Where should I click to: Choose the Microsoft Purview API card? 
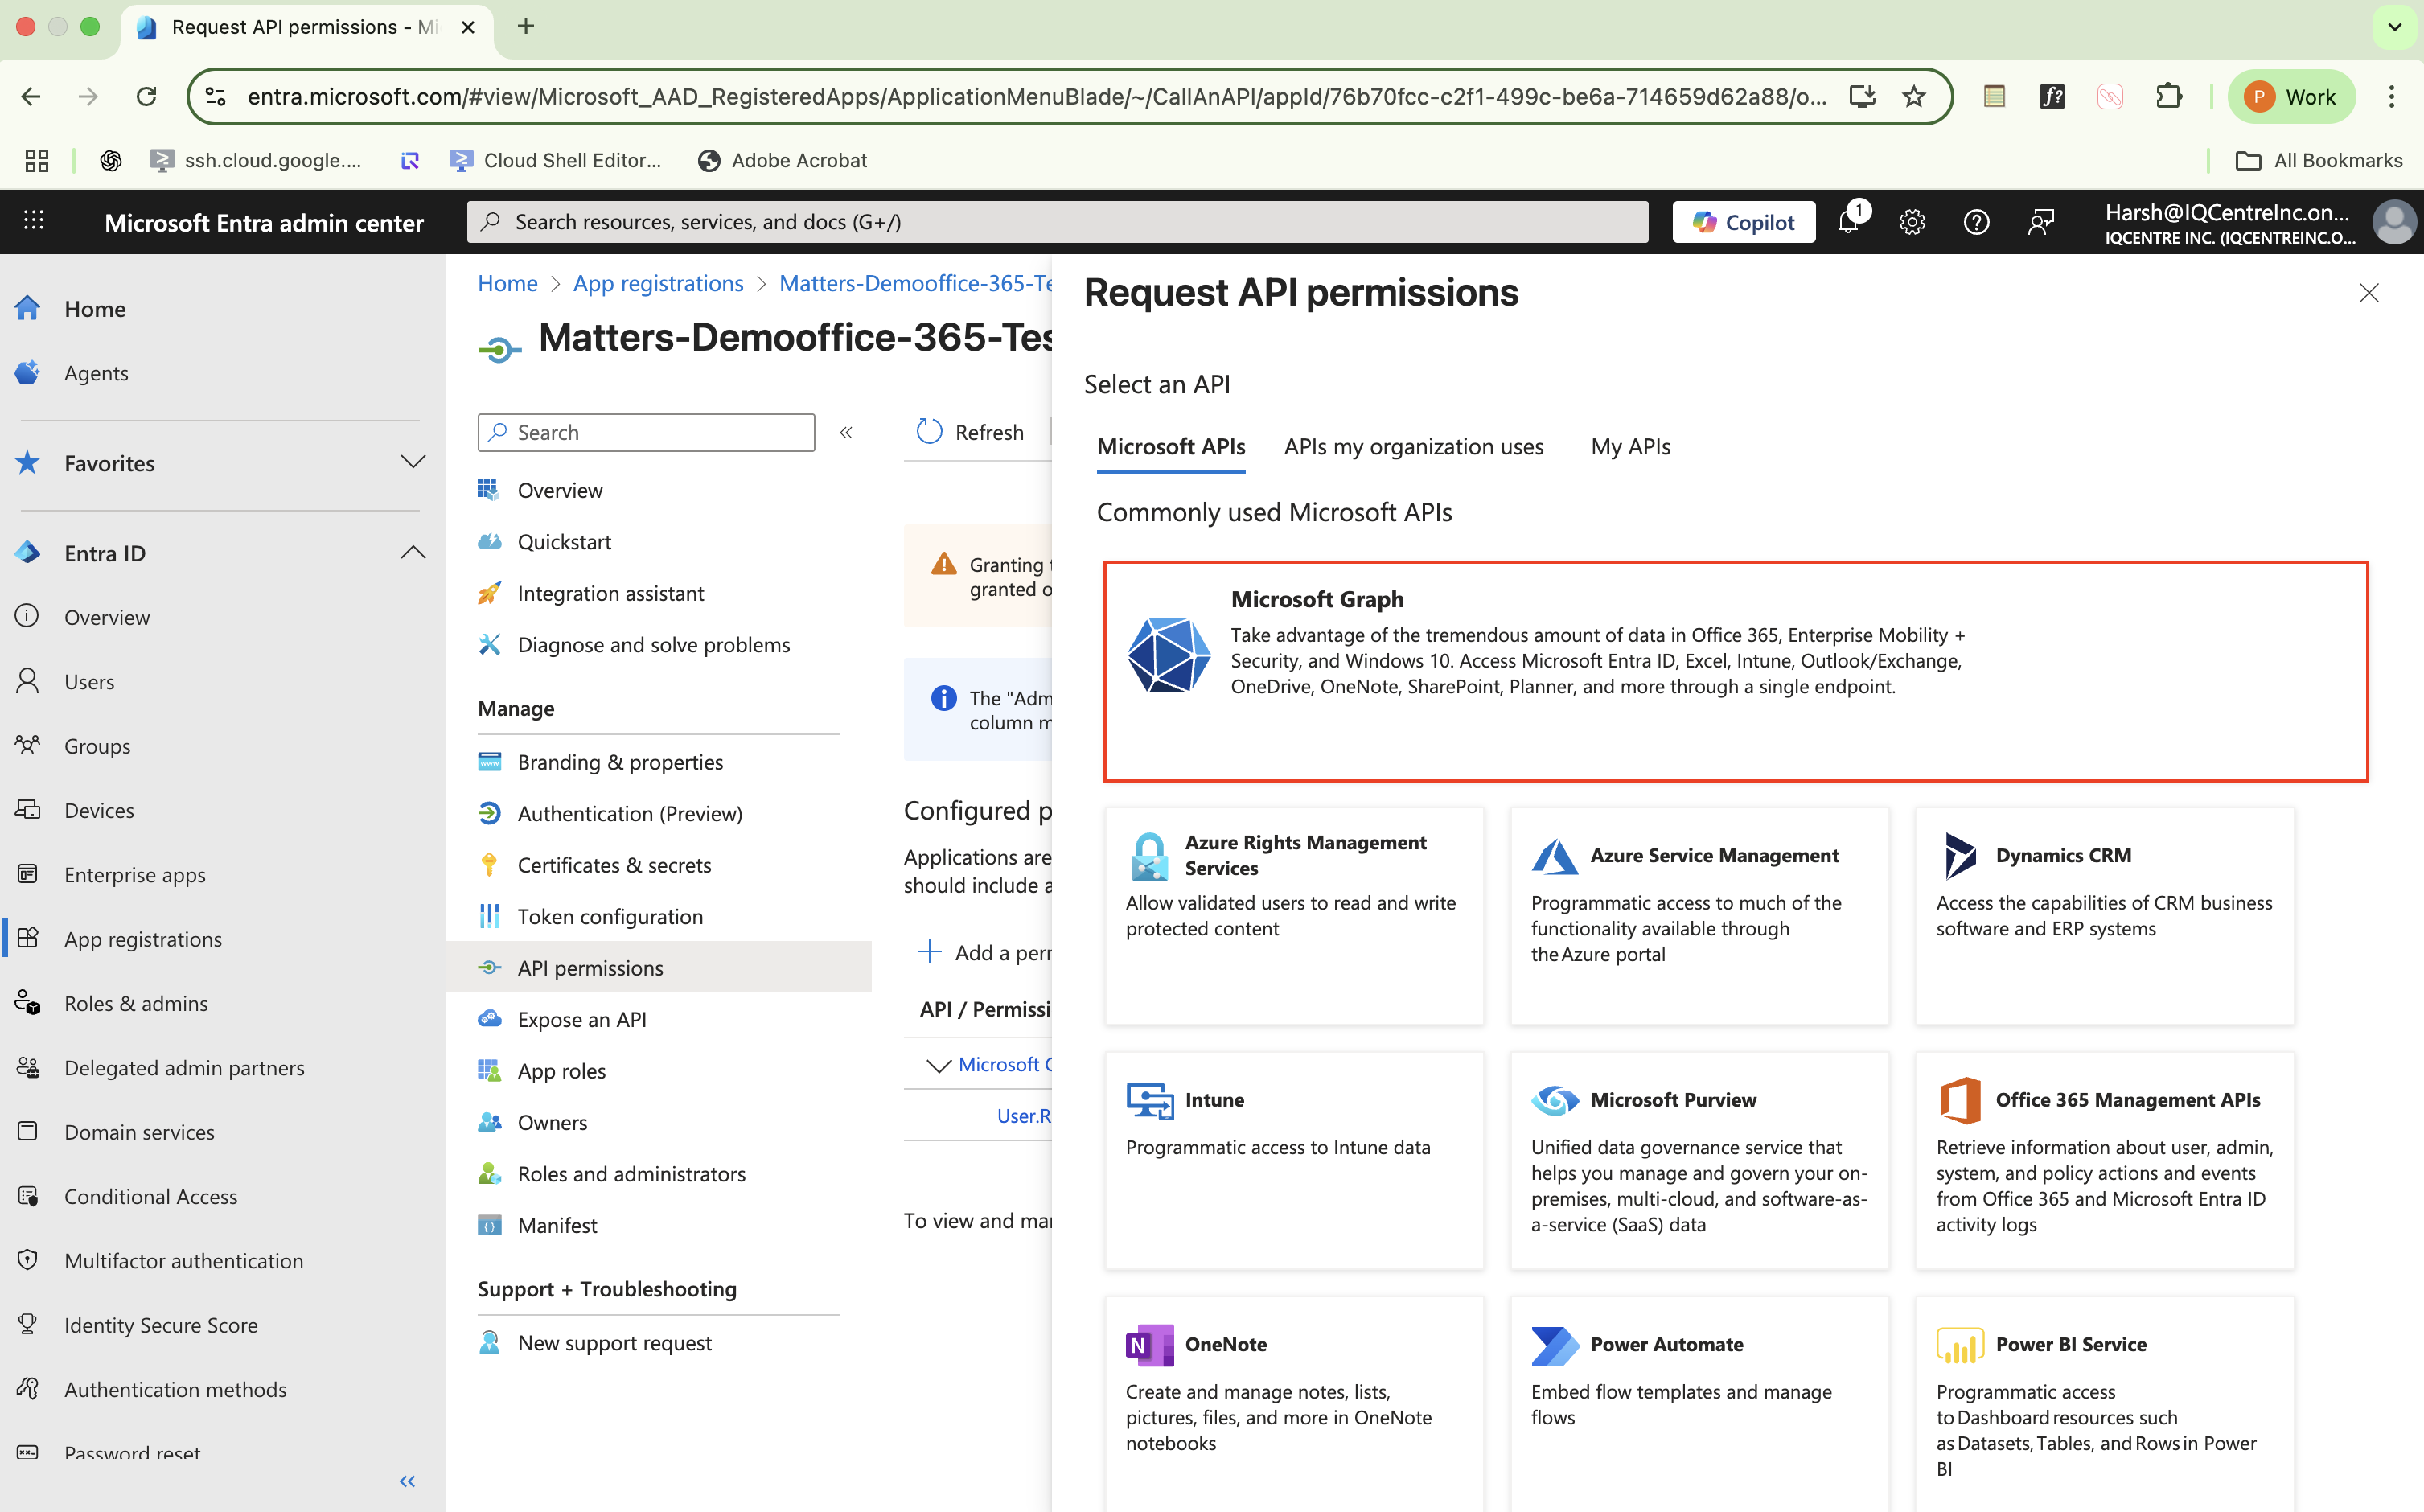pos(1699,1160)
